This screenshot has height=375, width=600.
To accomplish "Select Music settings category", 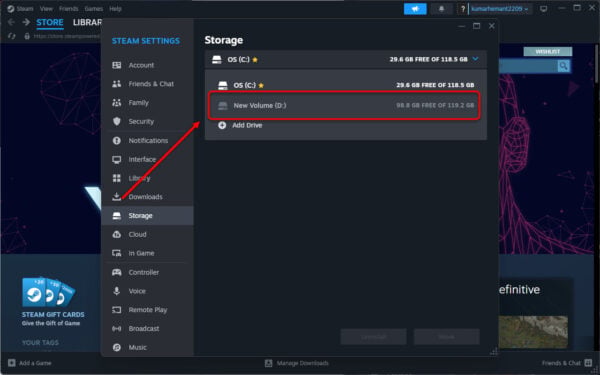I will tap(147, 347).
